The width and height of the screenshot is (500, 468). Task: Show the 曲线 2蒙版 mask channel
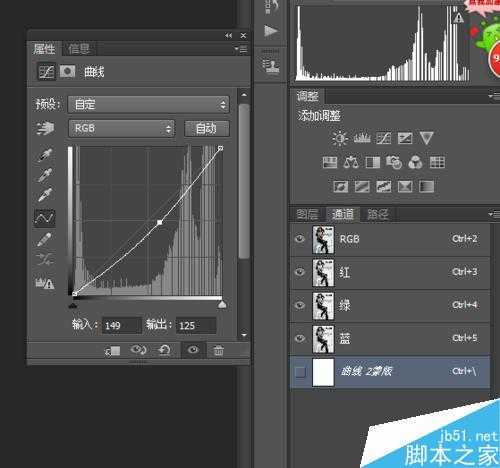300,371
